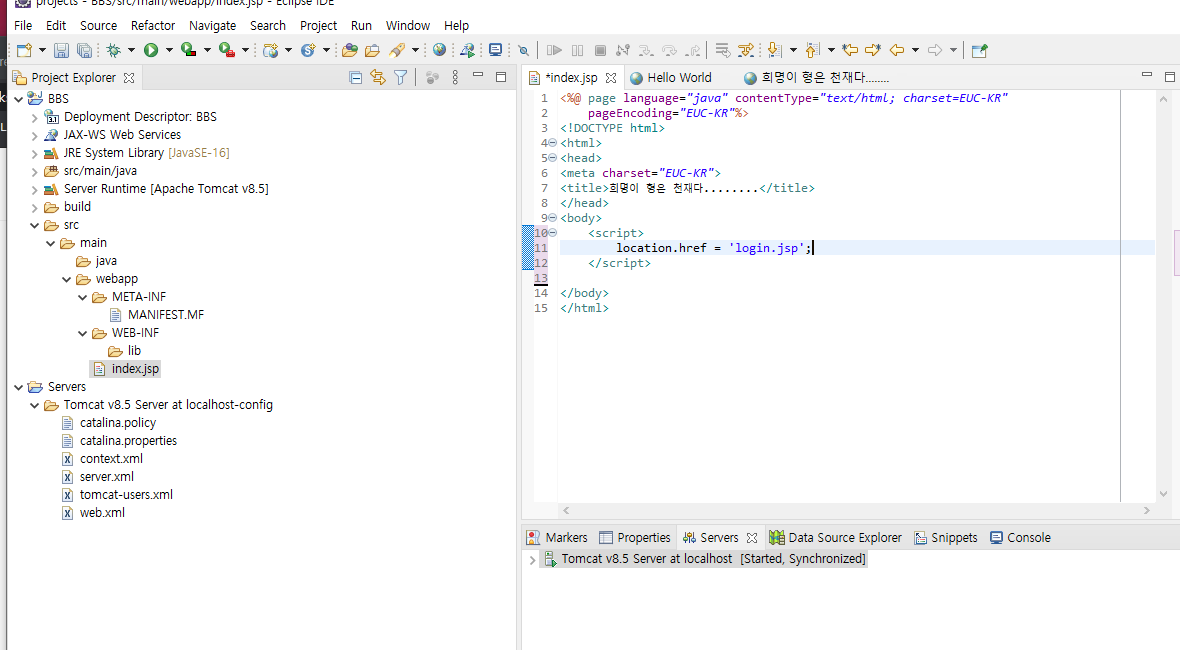
Task: Save the current file using the floppy icon
Action: pyautogui.click(x=62, y=50)
